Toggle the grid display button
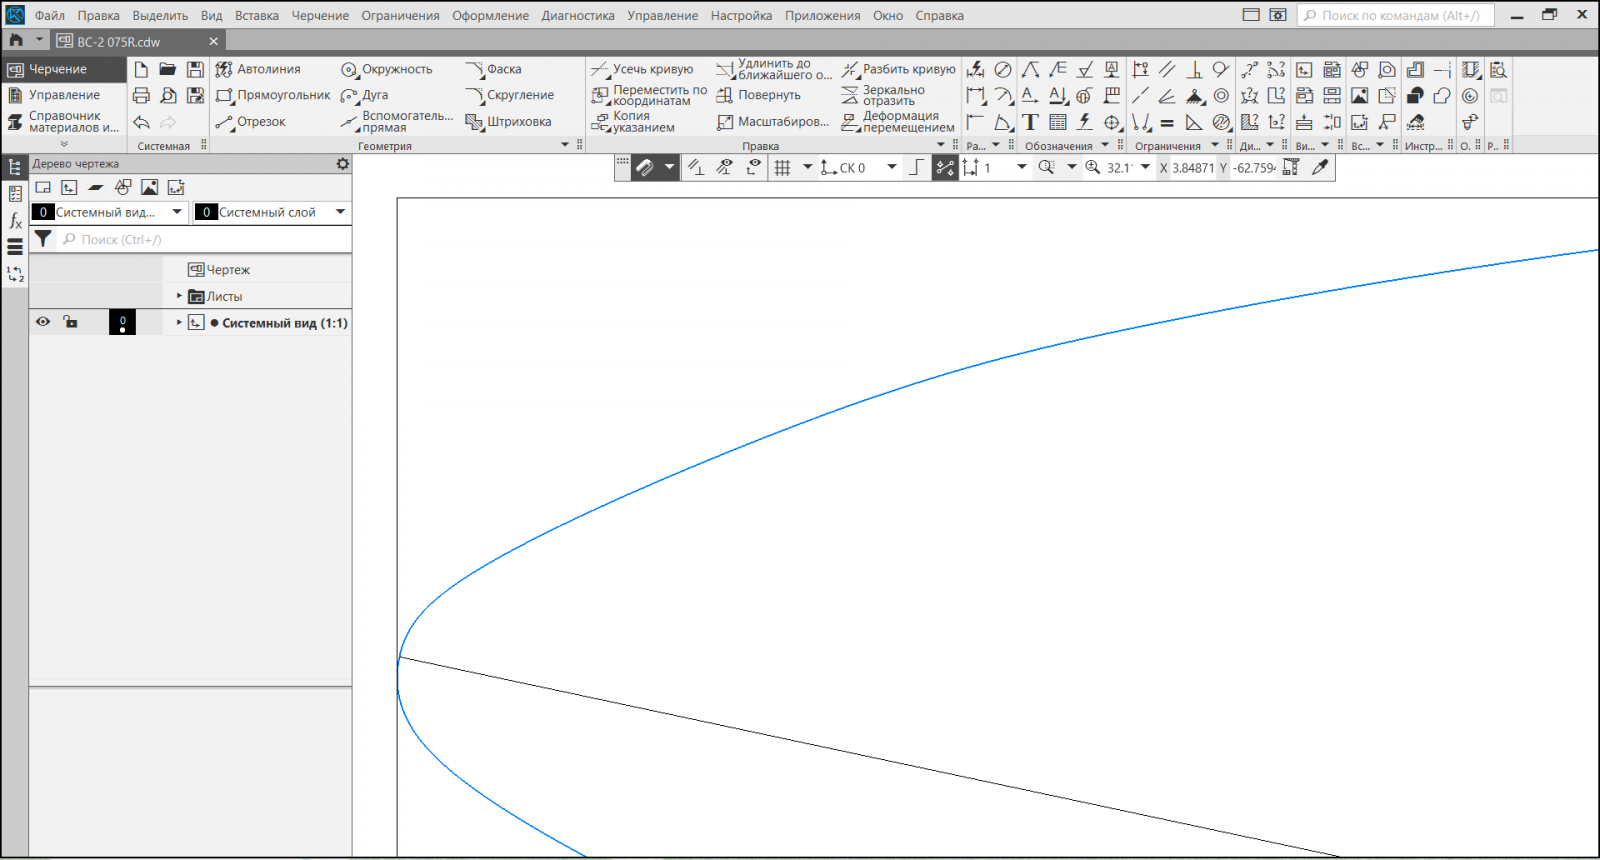This screenshot has height=860, width=1600. pos(783,168)
